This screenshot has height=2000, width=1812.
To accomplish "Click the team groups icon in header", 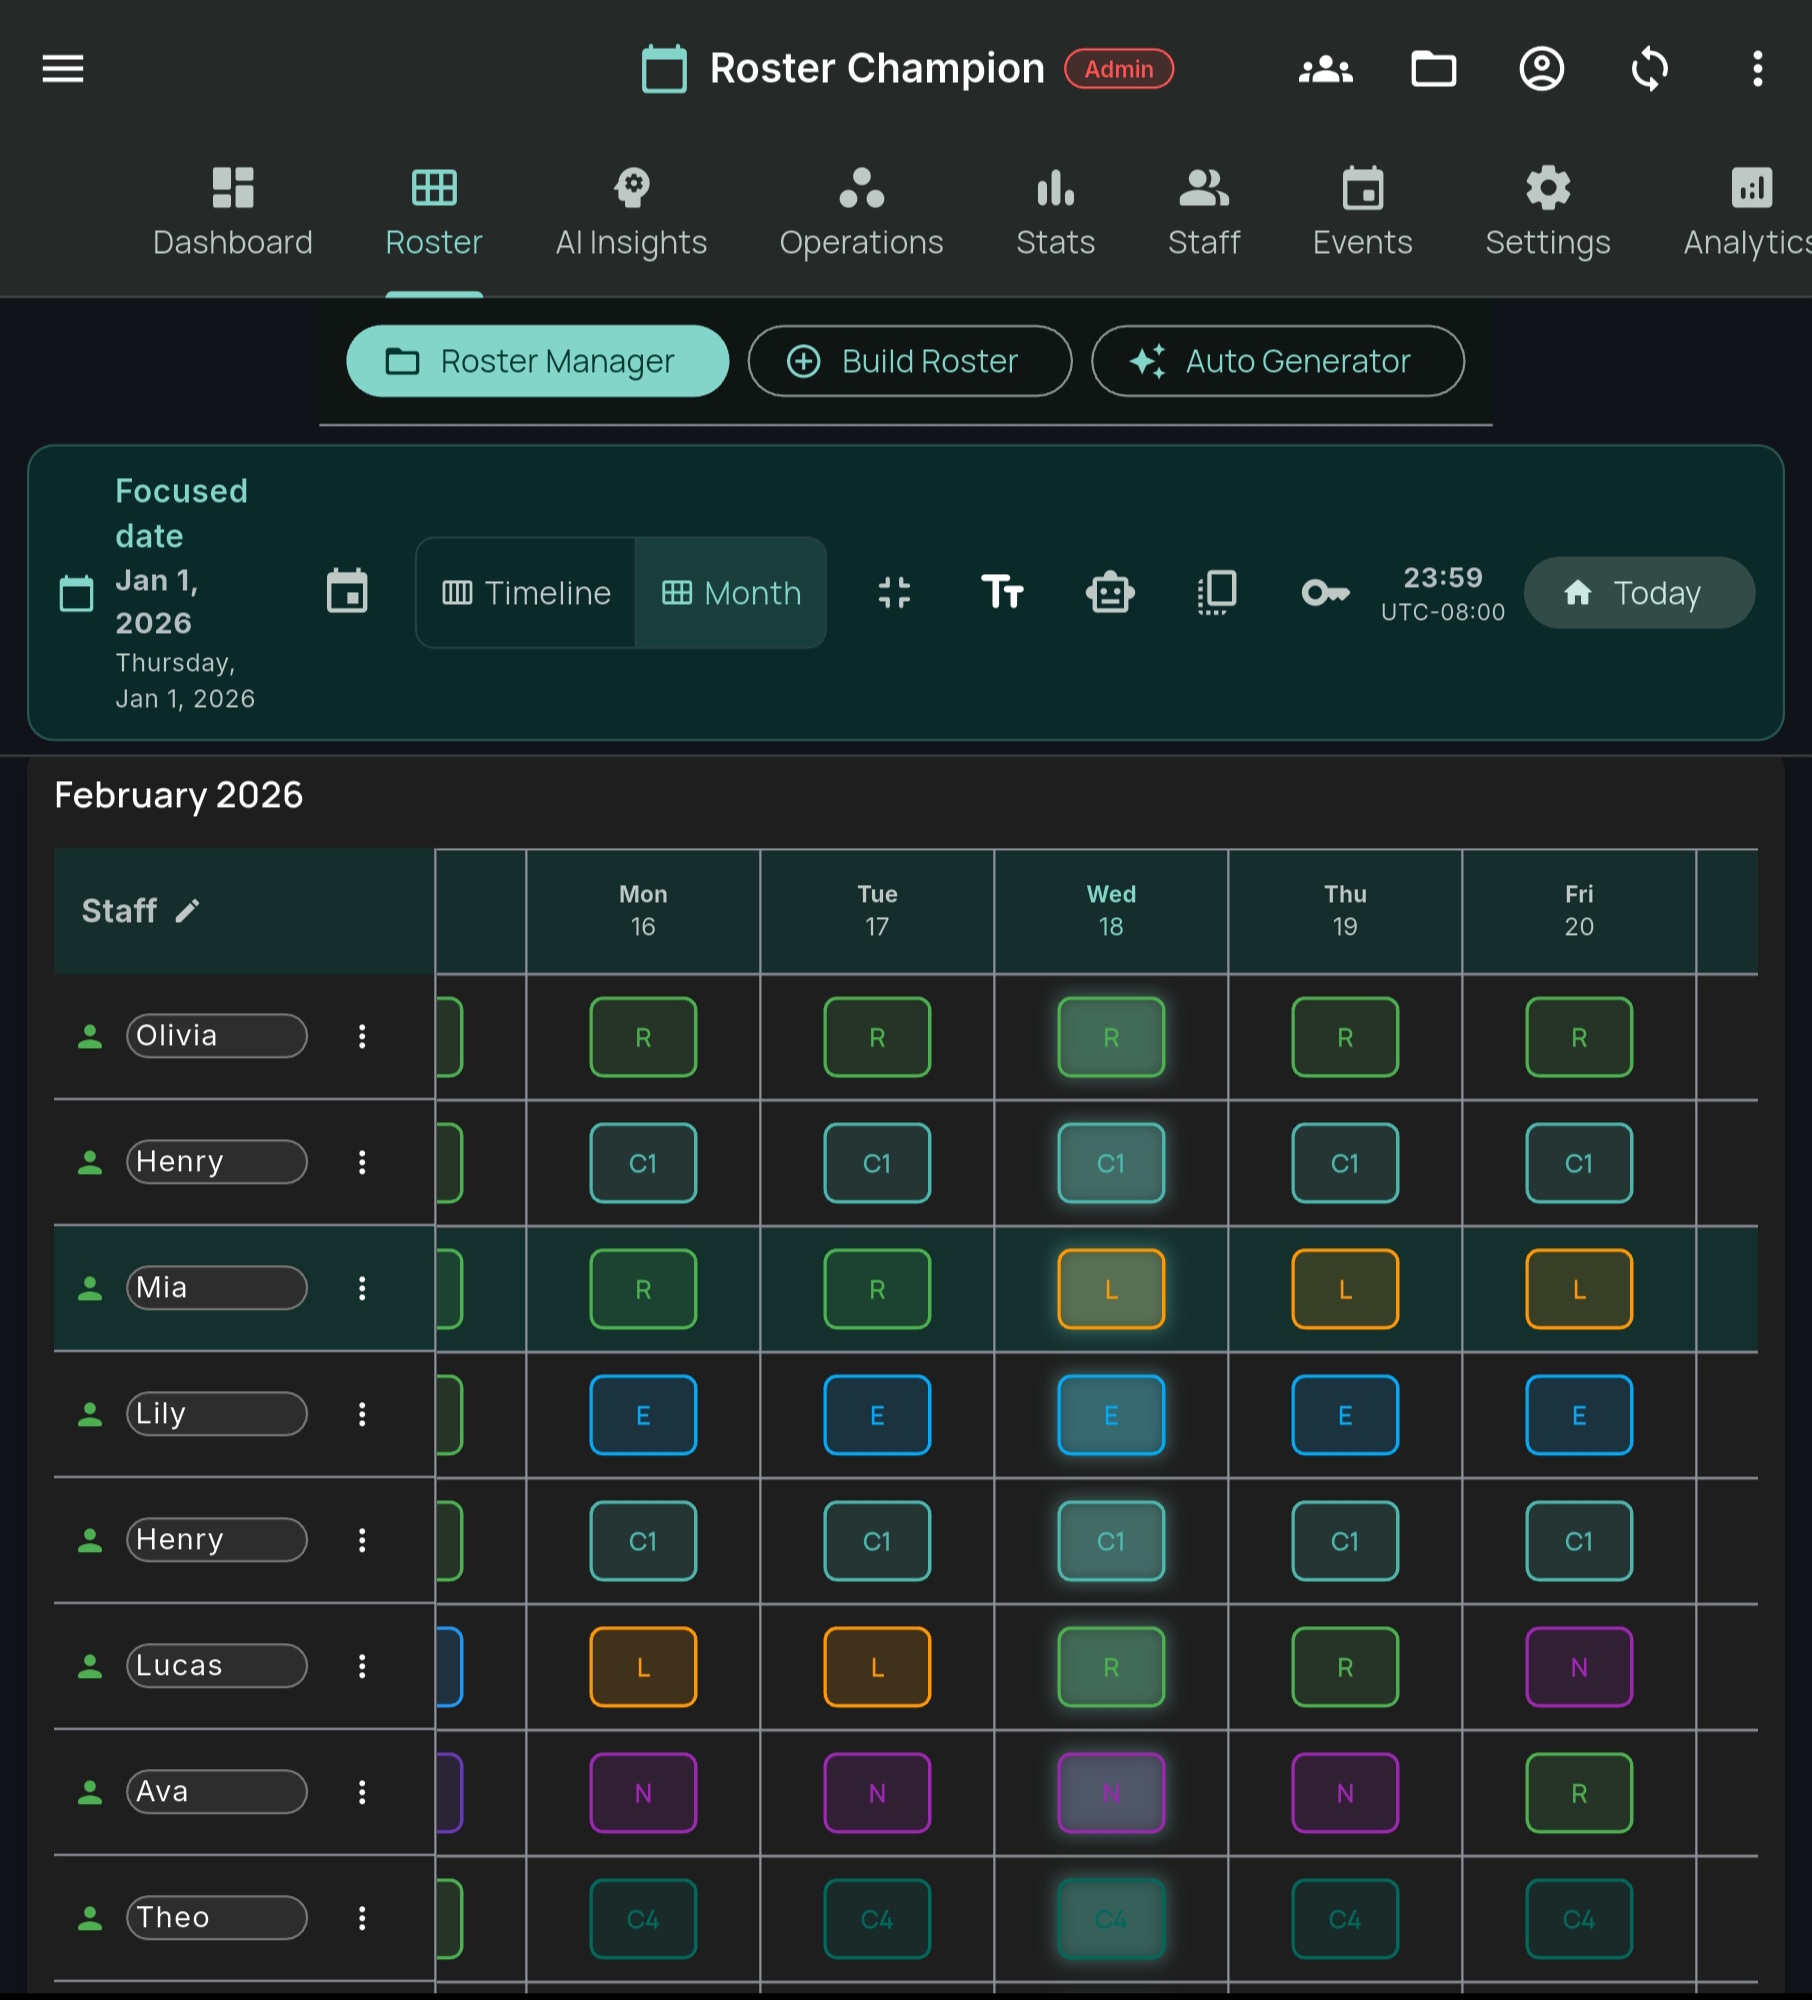I will coord(1325,69).
